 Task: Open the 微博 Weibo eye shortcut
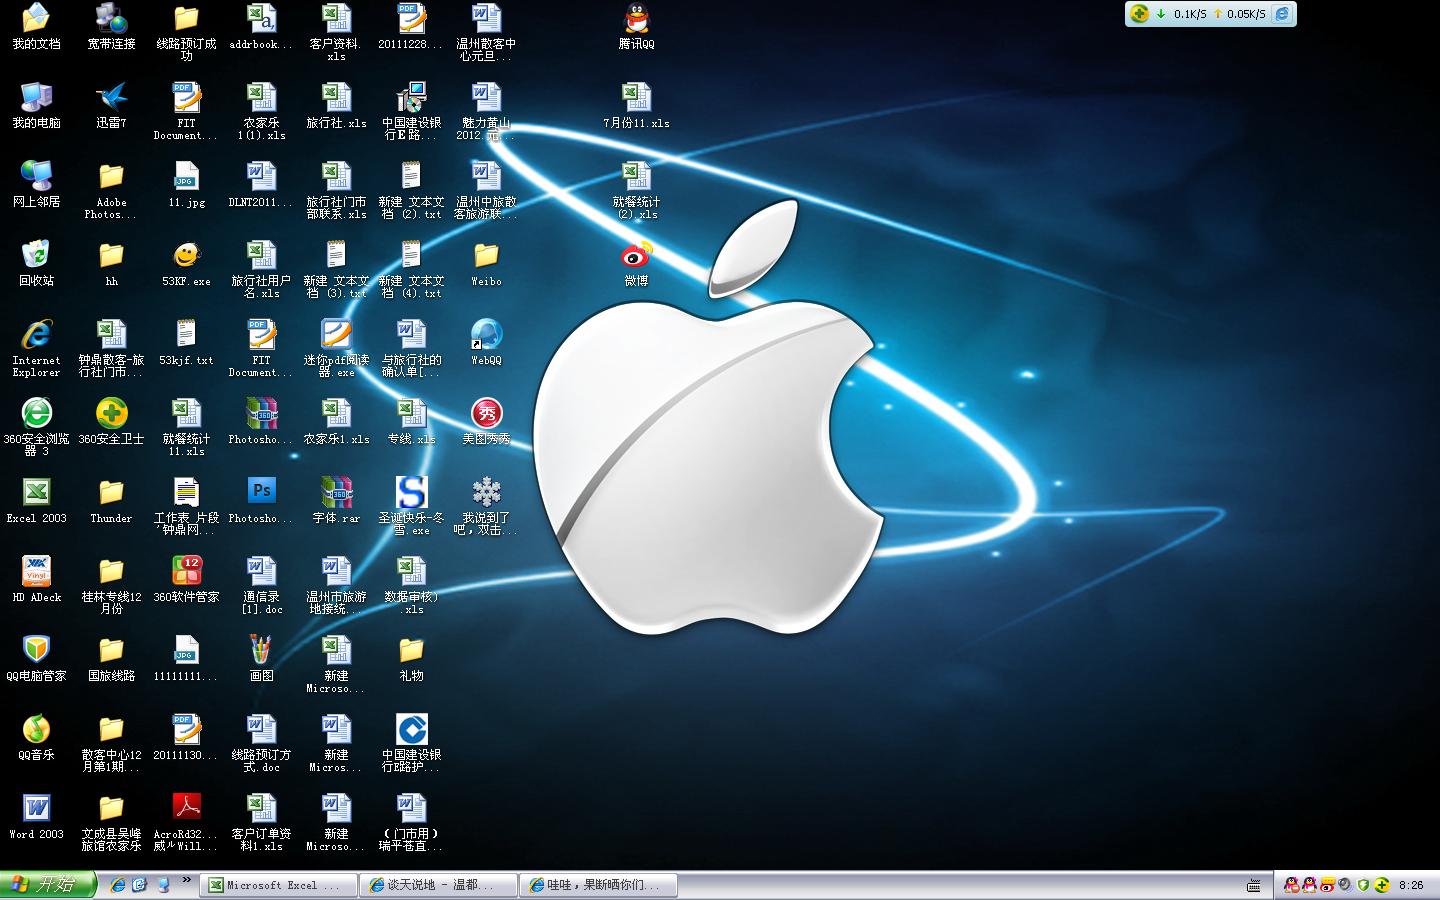pyautogui.click(x=636, y=263)
